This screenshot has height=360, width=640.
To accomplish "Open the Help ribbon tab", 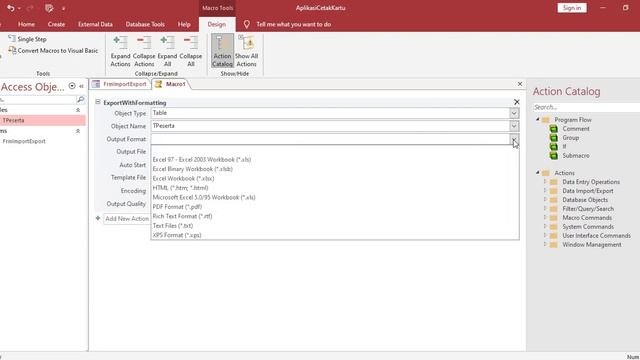I will click(184, 24).
